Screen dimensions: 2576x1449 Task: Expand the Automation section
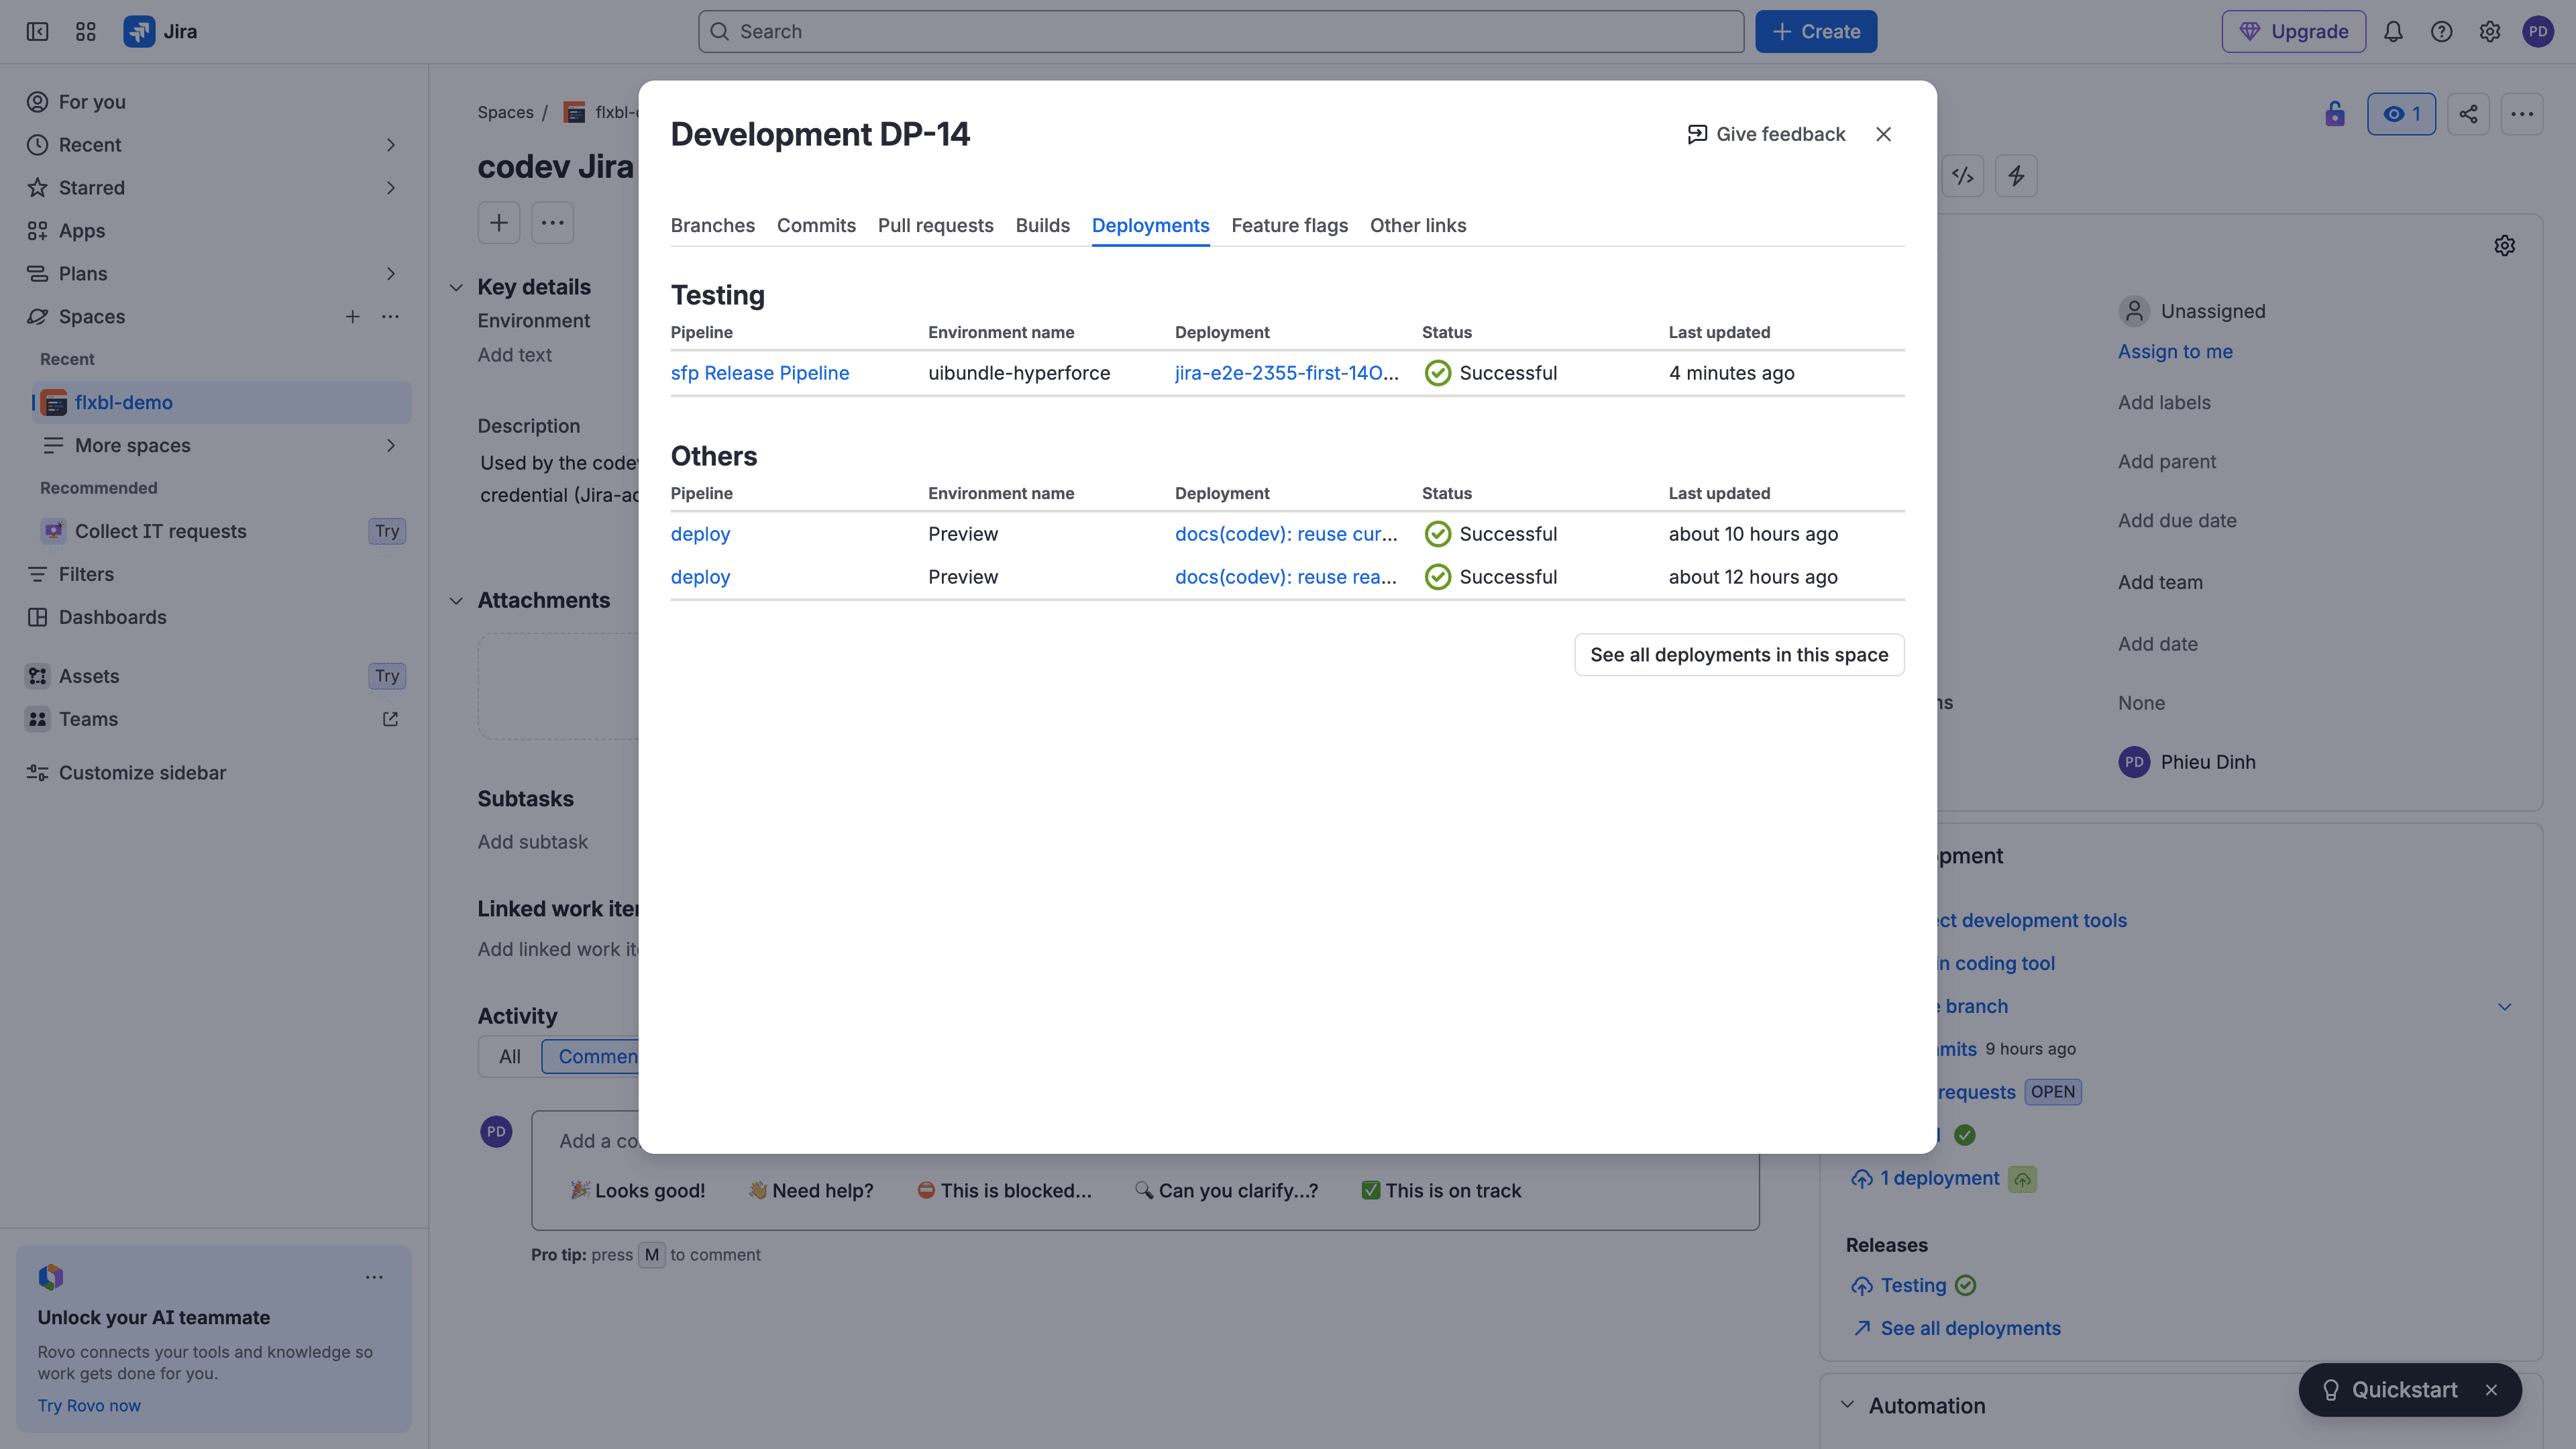(x=1847, y=1406)
